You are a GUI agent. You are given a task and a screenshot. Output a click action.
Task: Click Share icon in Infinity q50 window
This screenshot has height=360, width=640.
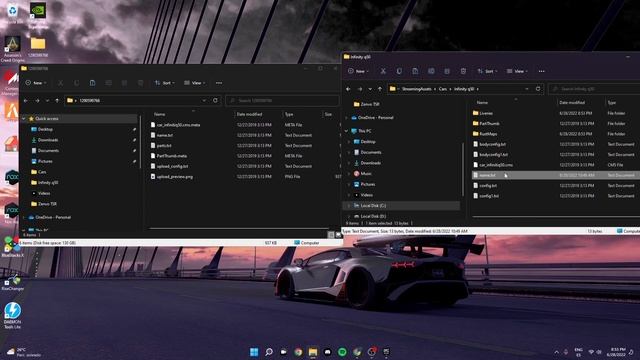tap(447, 71)
